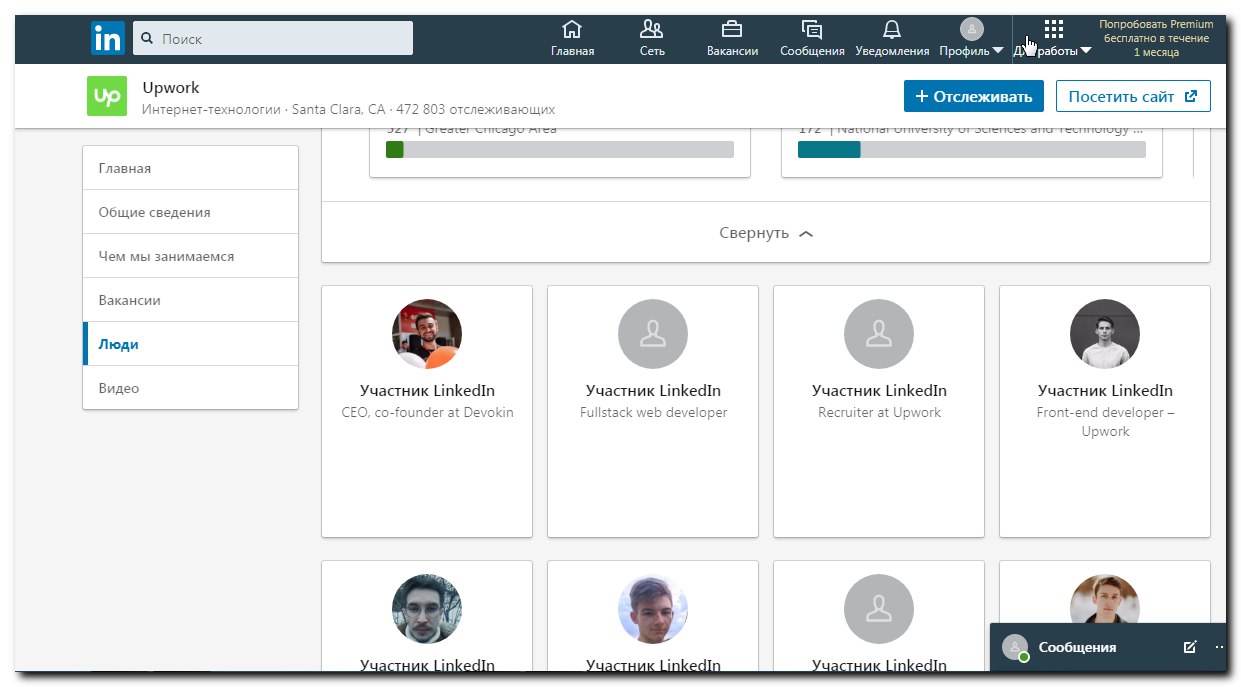Viewport: 1241px width, 687px height.
Task: Collapse the section with Свернуть
Action: click(766, 233)
